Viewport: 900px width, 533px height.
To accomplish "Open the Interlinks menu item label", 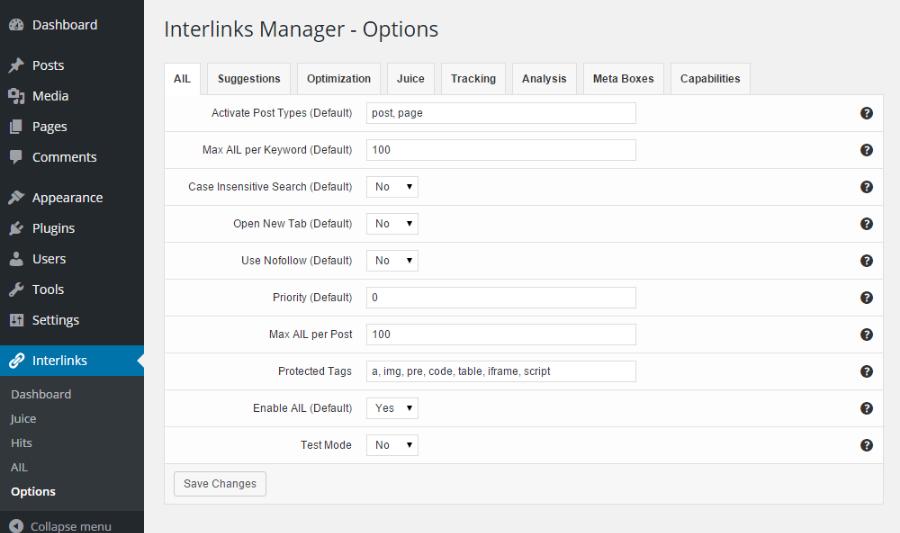I will [x=60, y=360].
